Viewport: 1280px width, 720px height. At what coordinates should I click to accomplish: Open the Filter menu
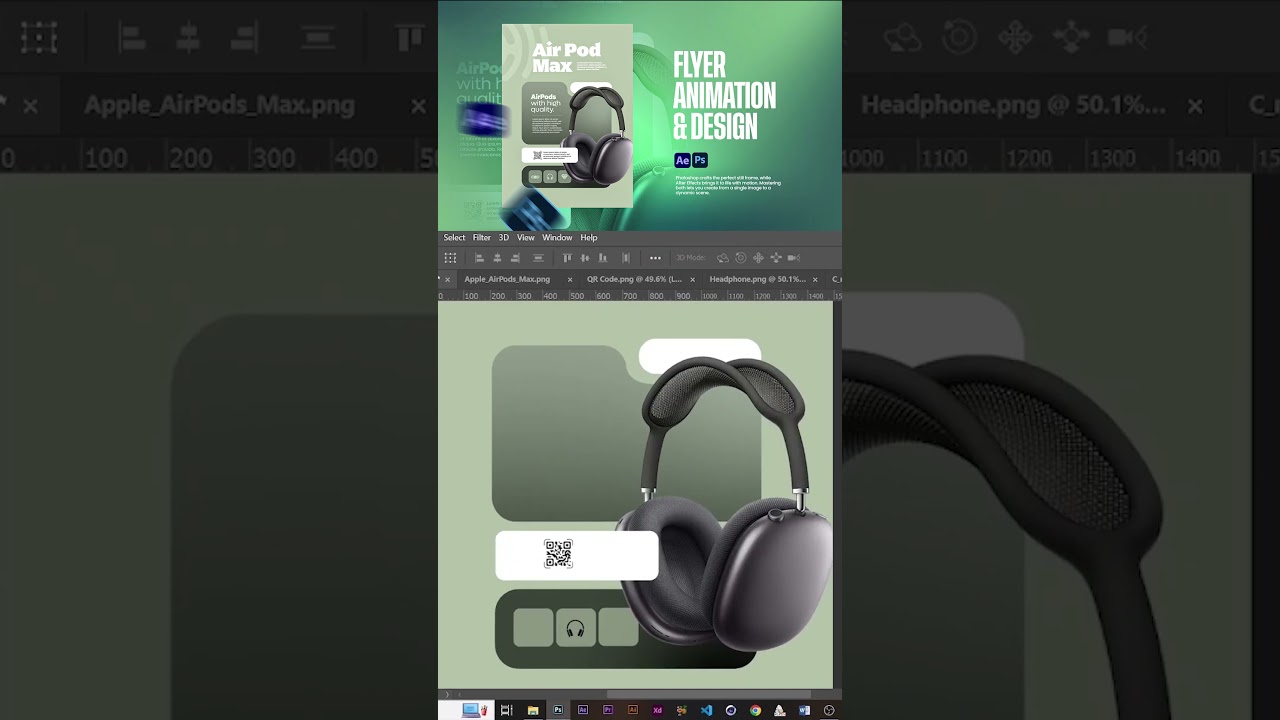coord(482,238)
